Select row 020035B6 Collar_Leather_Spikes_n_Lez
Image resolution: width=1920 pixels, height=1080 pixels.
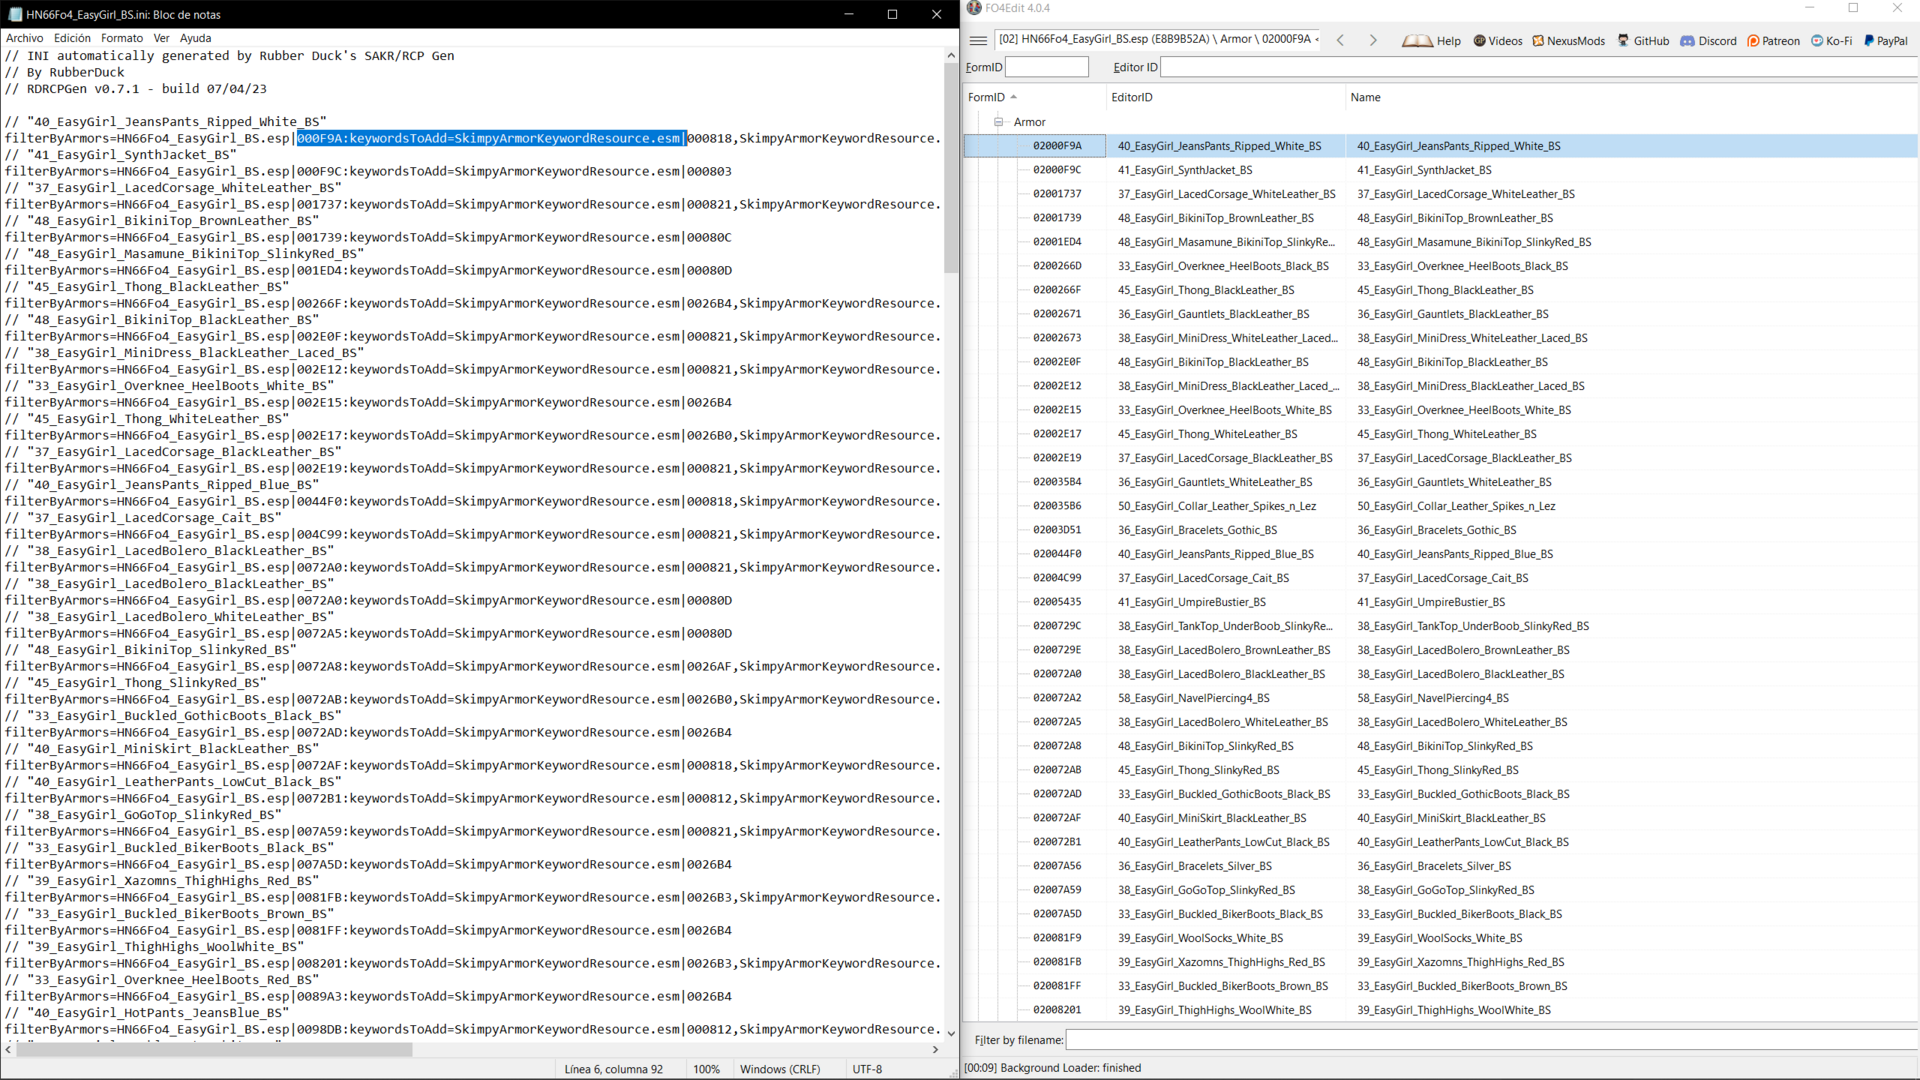(1441, 506)
